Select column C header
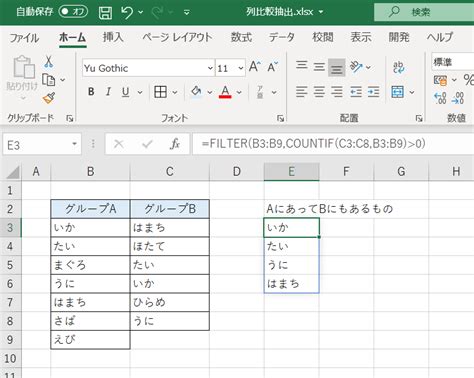The height and width of the screenshot is (378, 474). pos(170,172)
